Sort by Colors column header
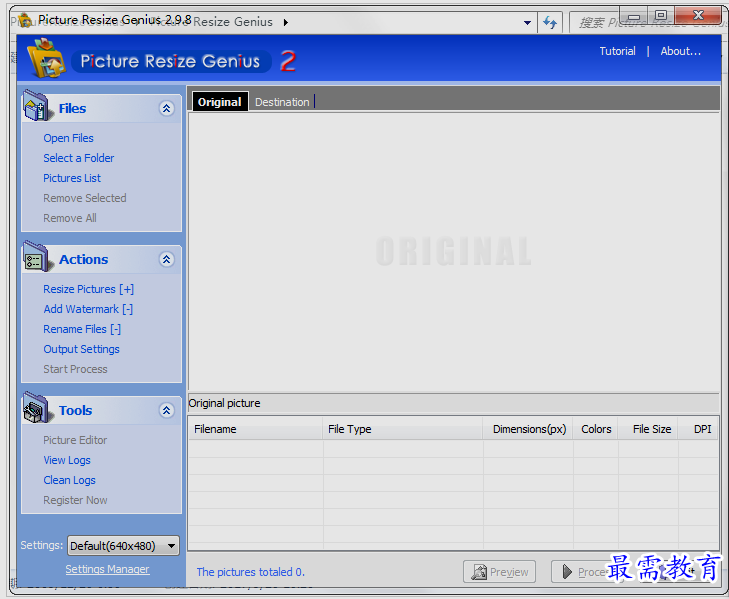 click(596, 429)
